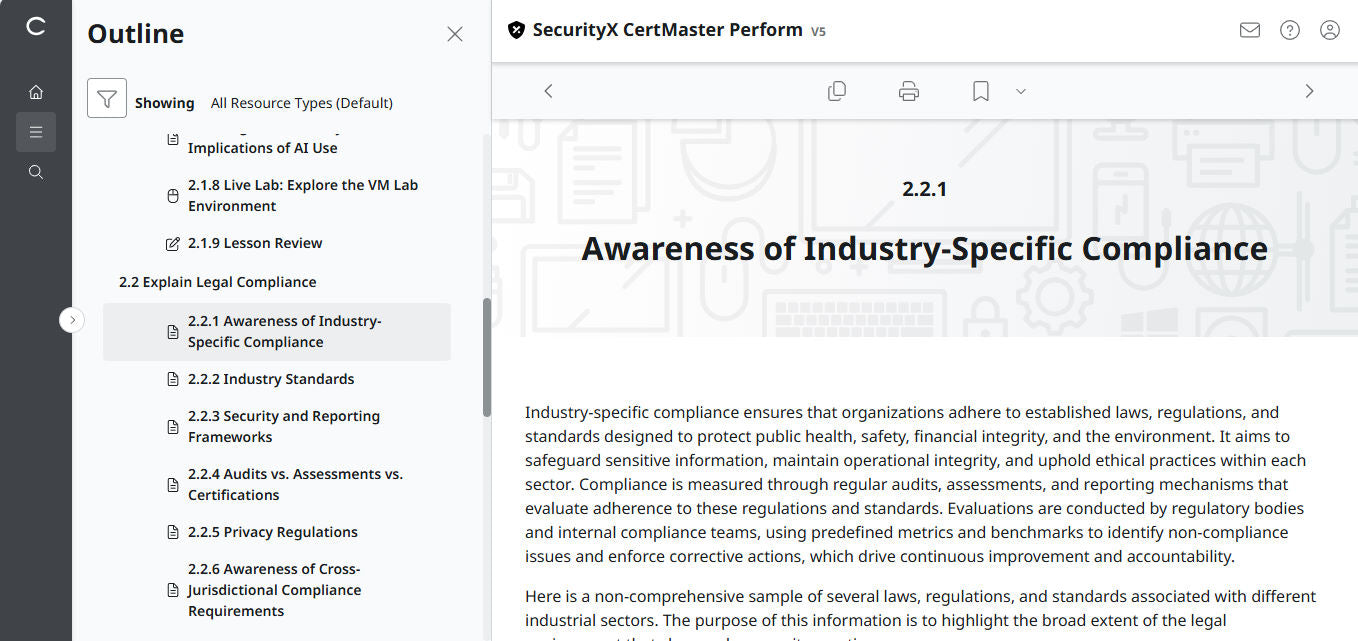Open the search panel in the sidebar
Image resolution: width=1358 pixels, height=641 pixels.
36,171
